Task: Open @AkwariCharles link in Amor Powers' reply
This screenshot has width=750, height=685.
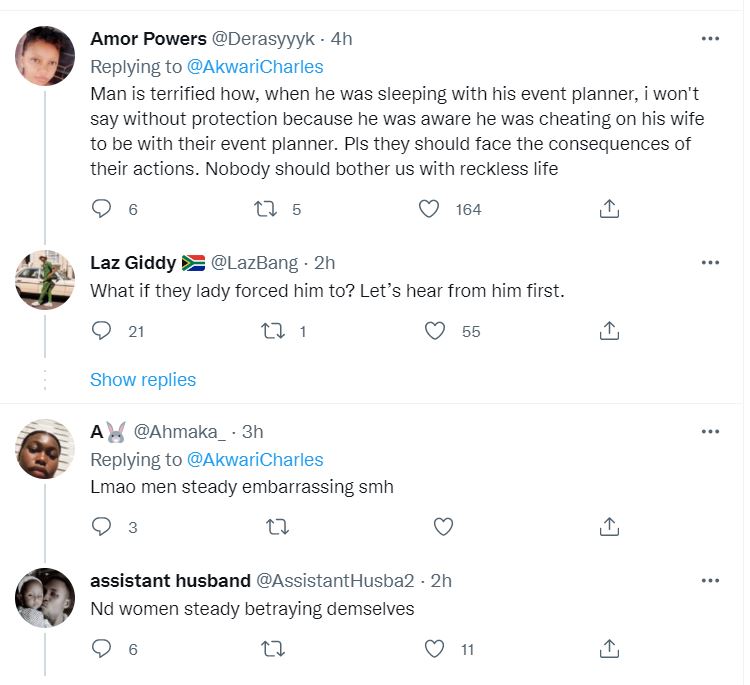Action: (256, 67)
